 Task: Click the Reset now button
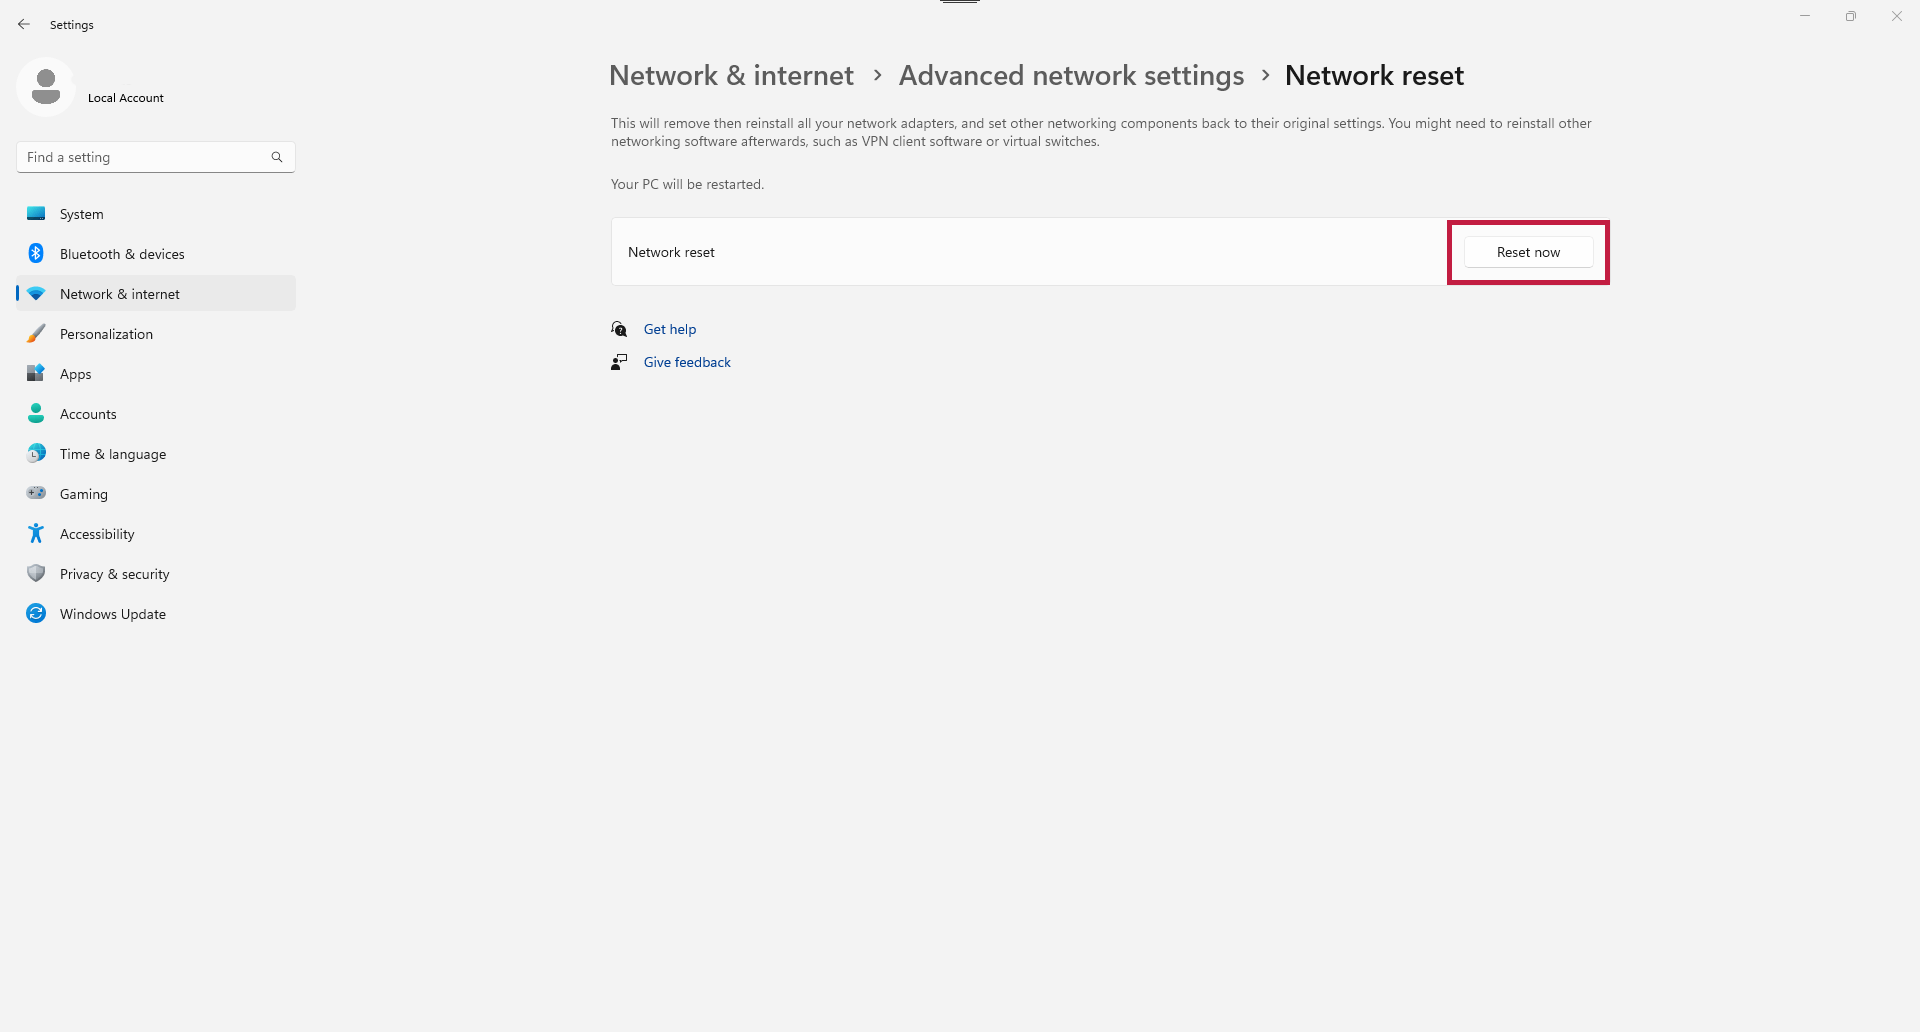pos(1528,252)
